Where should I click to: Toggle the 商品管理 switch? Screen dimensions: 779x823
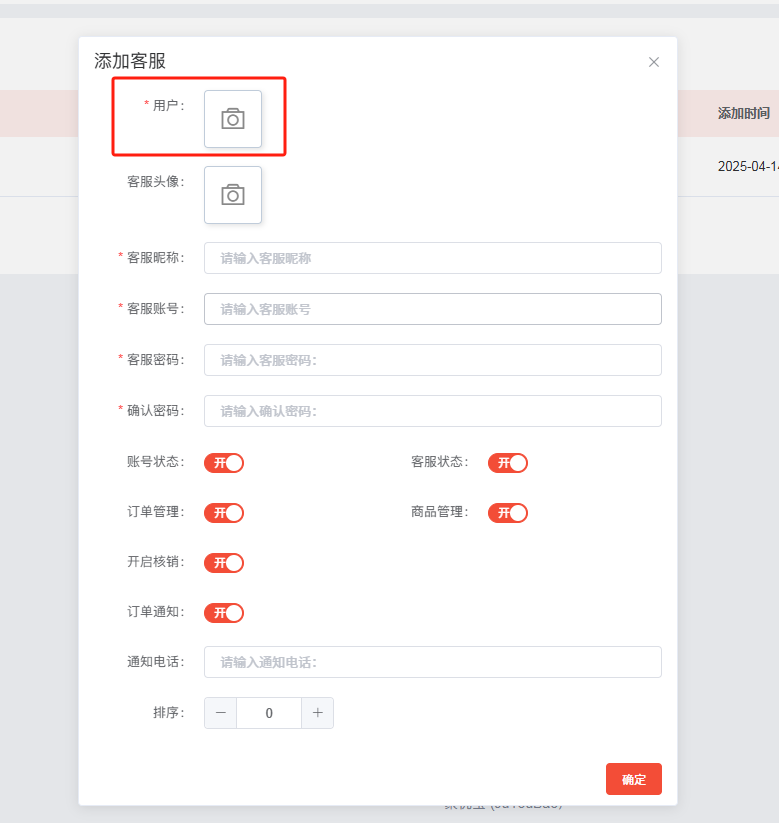coord(508,512)
